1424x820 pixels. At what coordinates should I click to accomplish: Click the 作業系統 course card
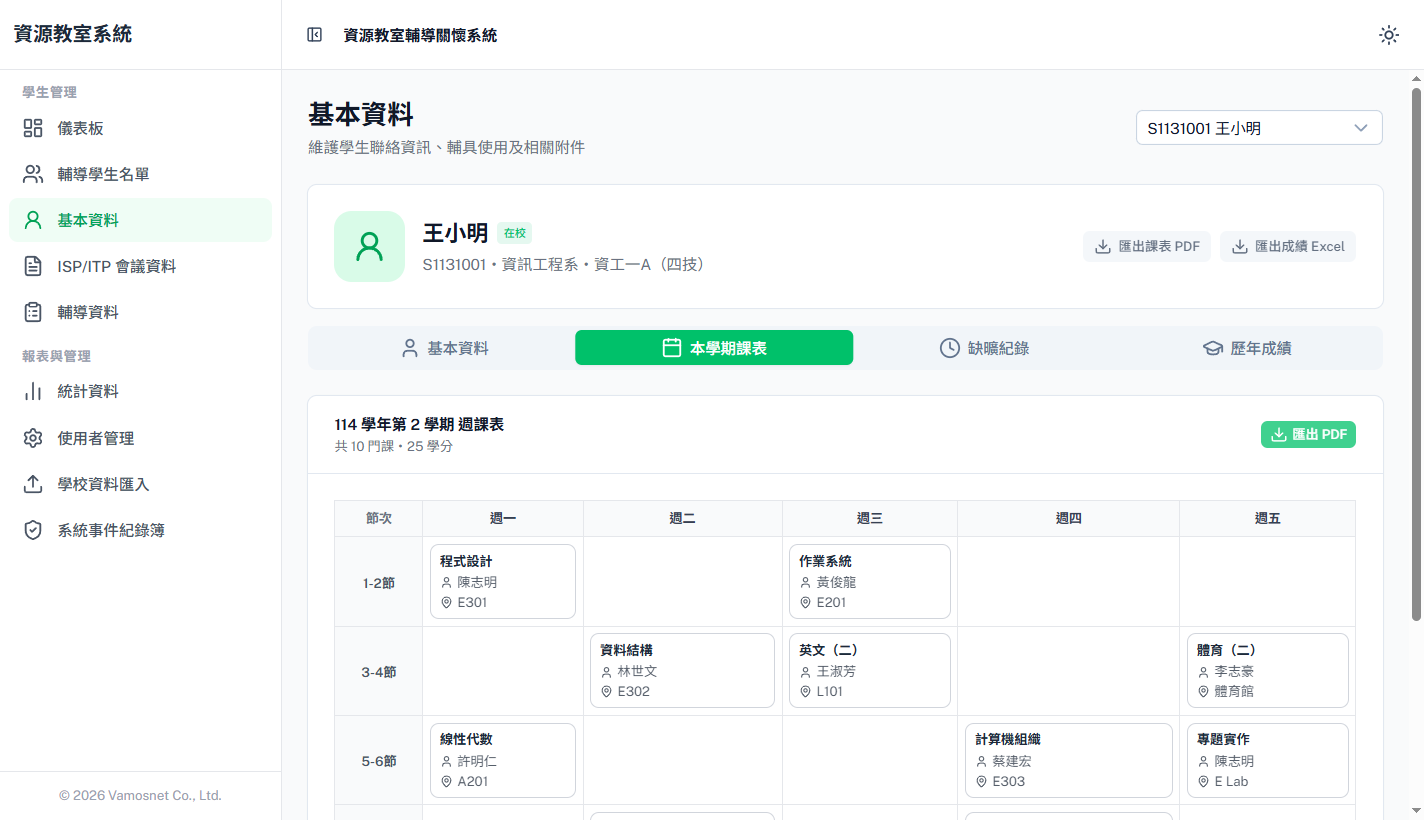pyautogui.click(x=870, y=582)
